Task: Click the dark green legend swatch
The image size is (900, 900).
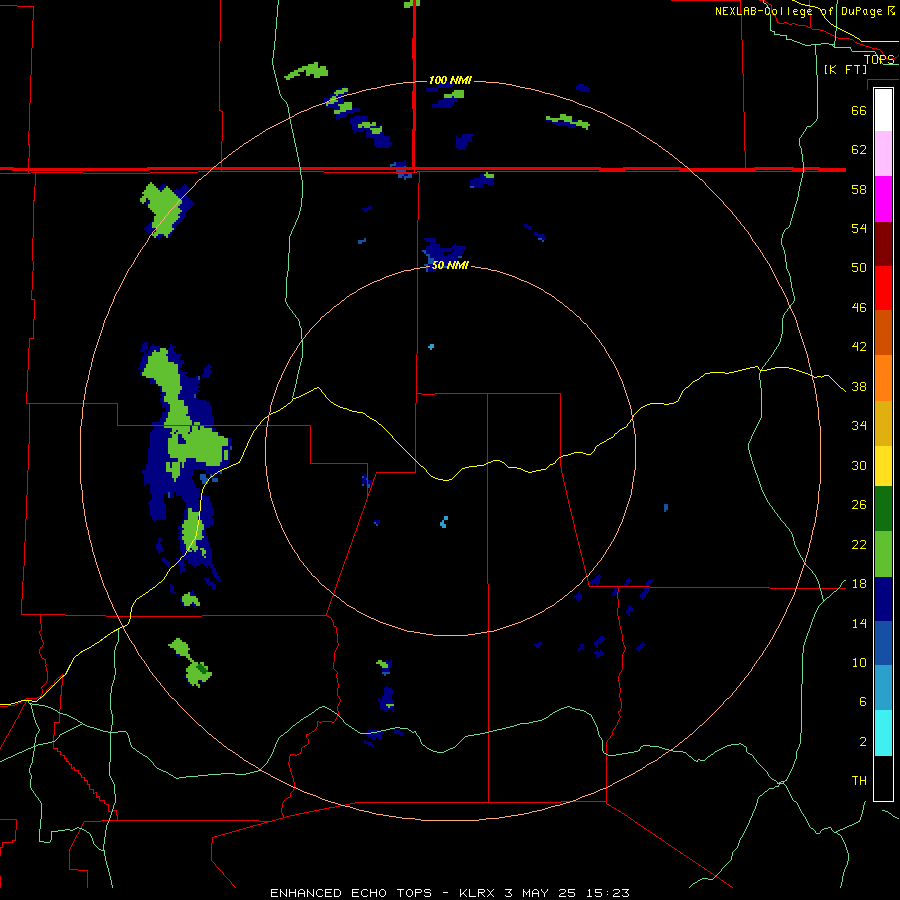Action: (883, 509)
